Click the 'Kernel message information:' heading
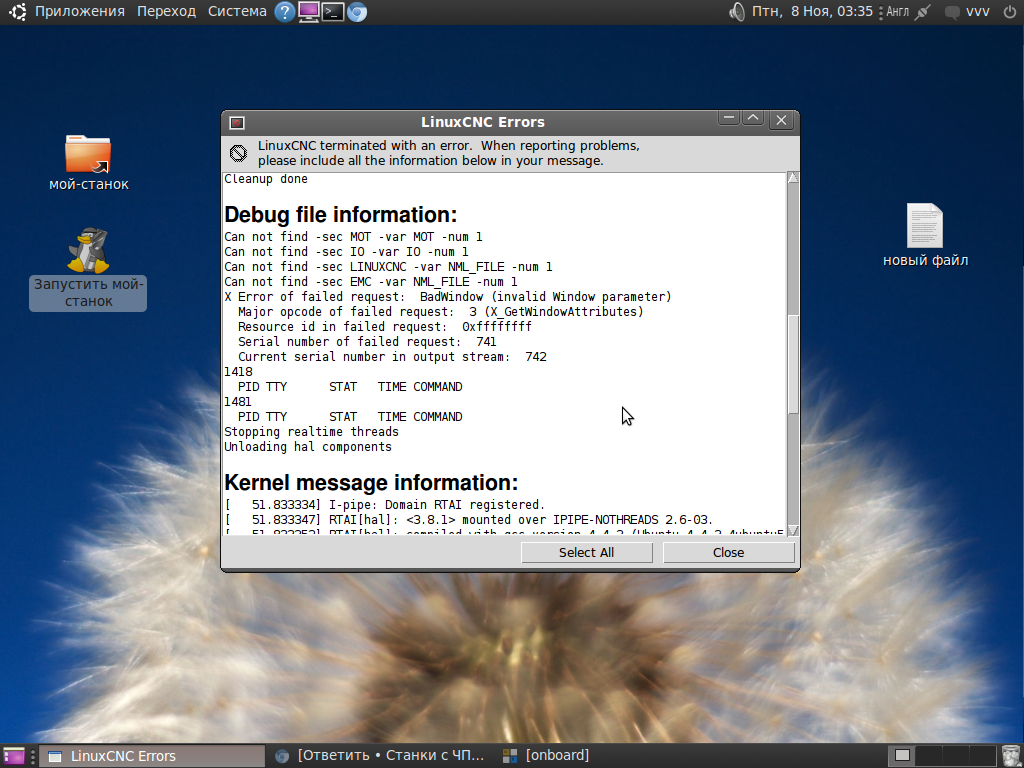1024x768 pixels. (x=371, y=483)
